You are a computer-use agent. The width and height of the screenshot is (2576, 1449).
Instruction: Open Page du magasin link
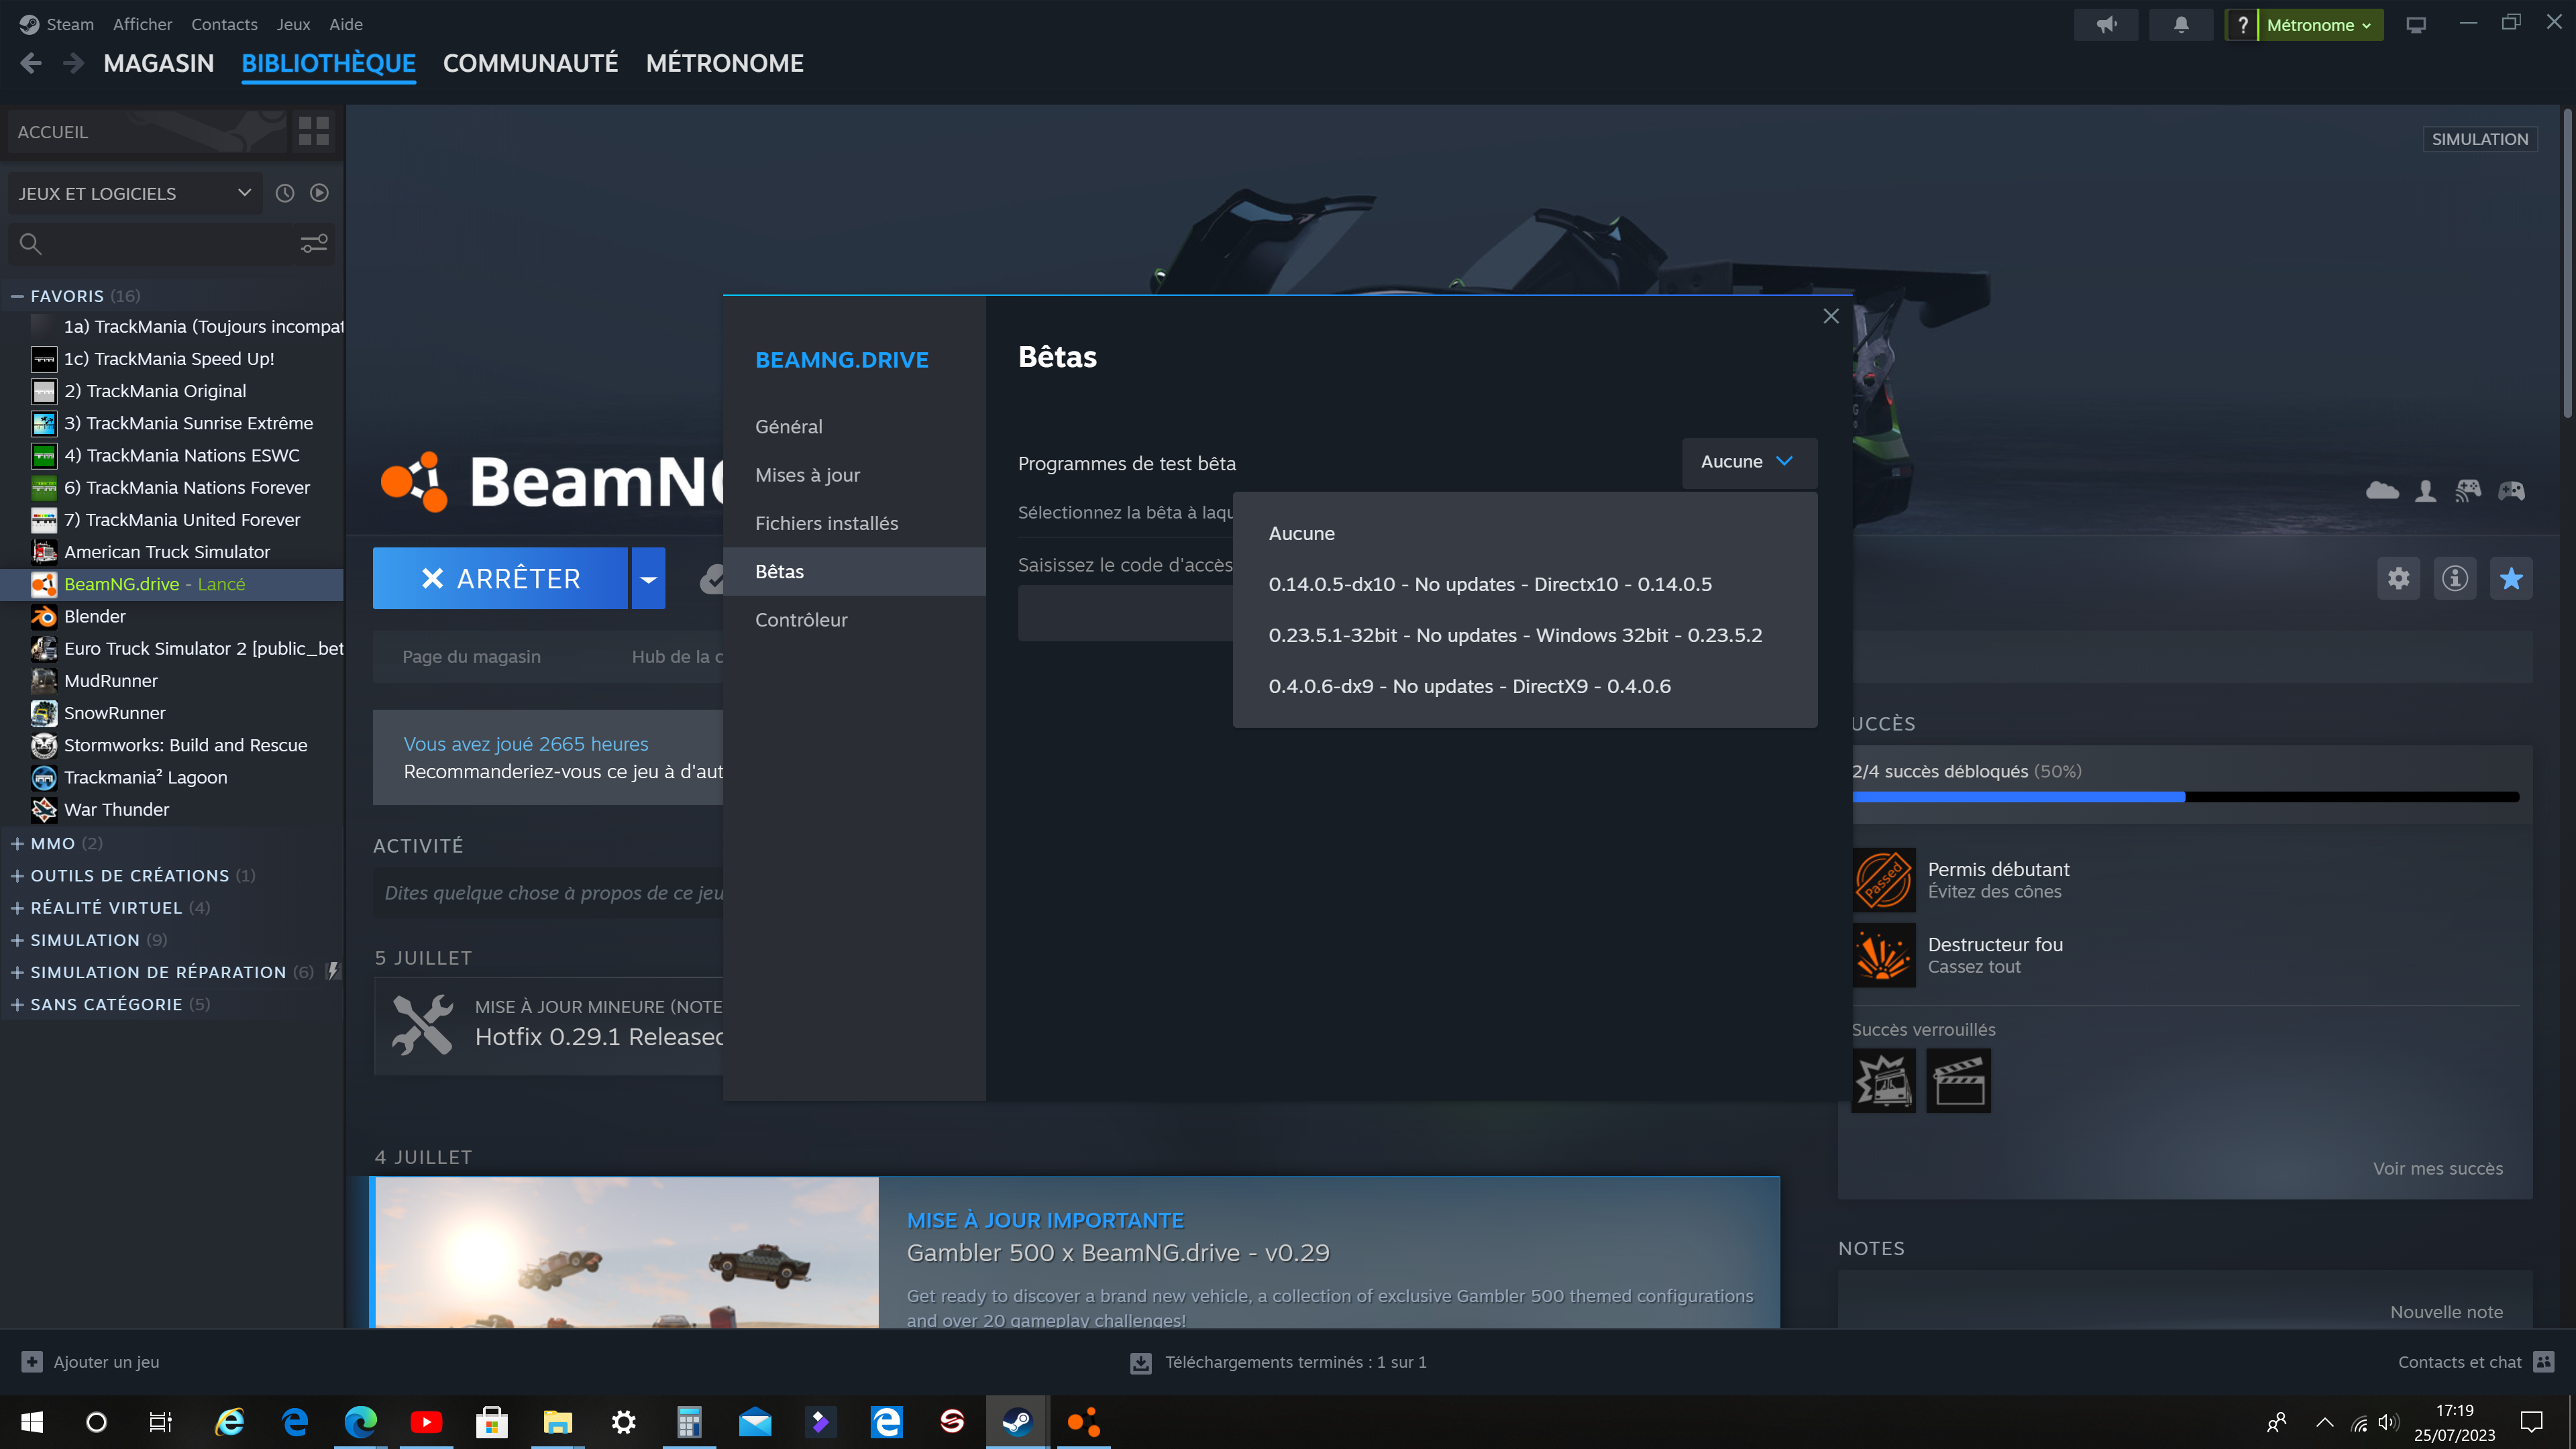pos(471,657)
